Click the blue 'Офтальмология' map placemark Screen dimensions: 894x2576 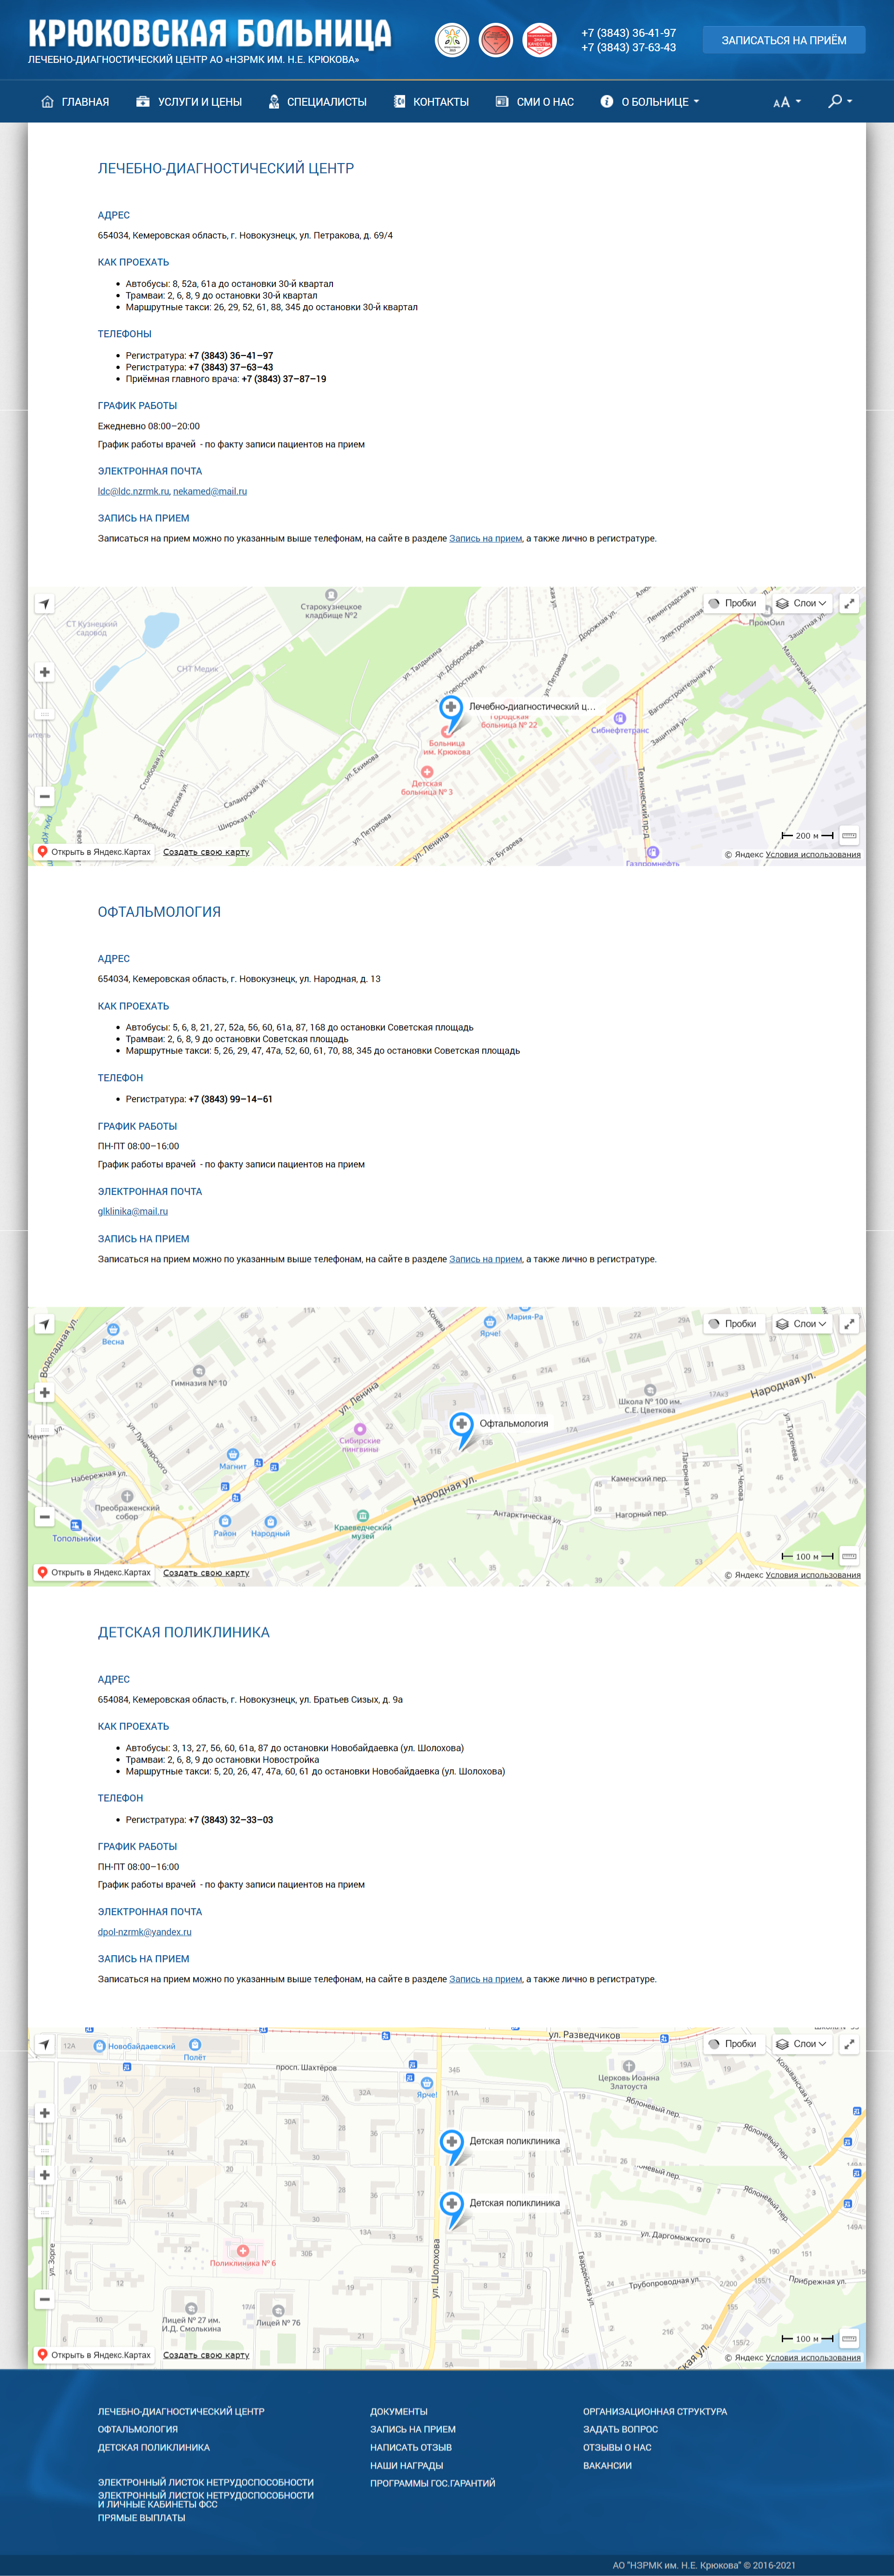tap(461, 1430)
